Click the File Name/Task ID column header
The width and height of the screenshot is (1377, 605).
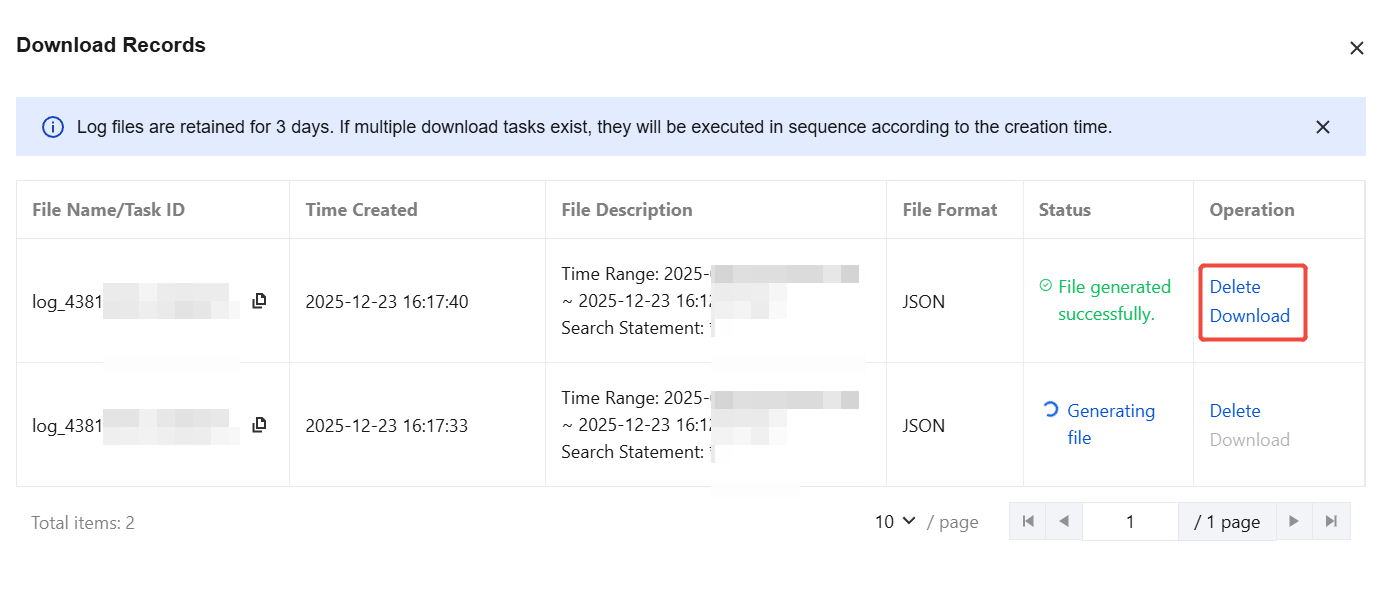point(108,210)
